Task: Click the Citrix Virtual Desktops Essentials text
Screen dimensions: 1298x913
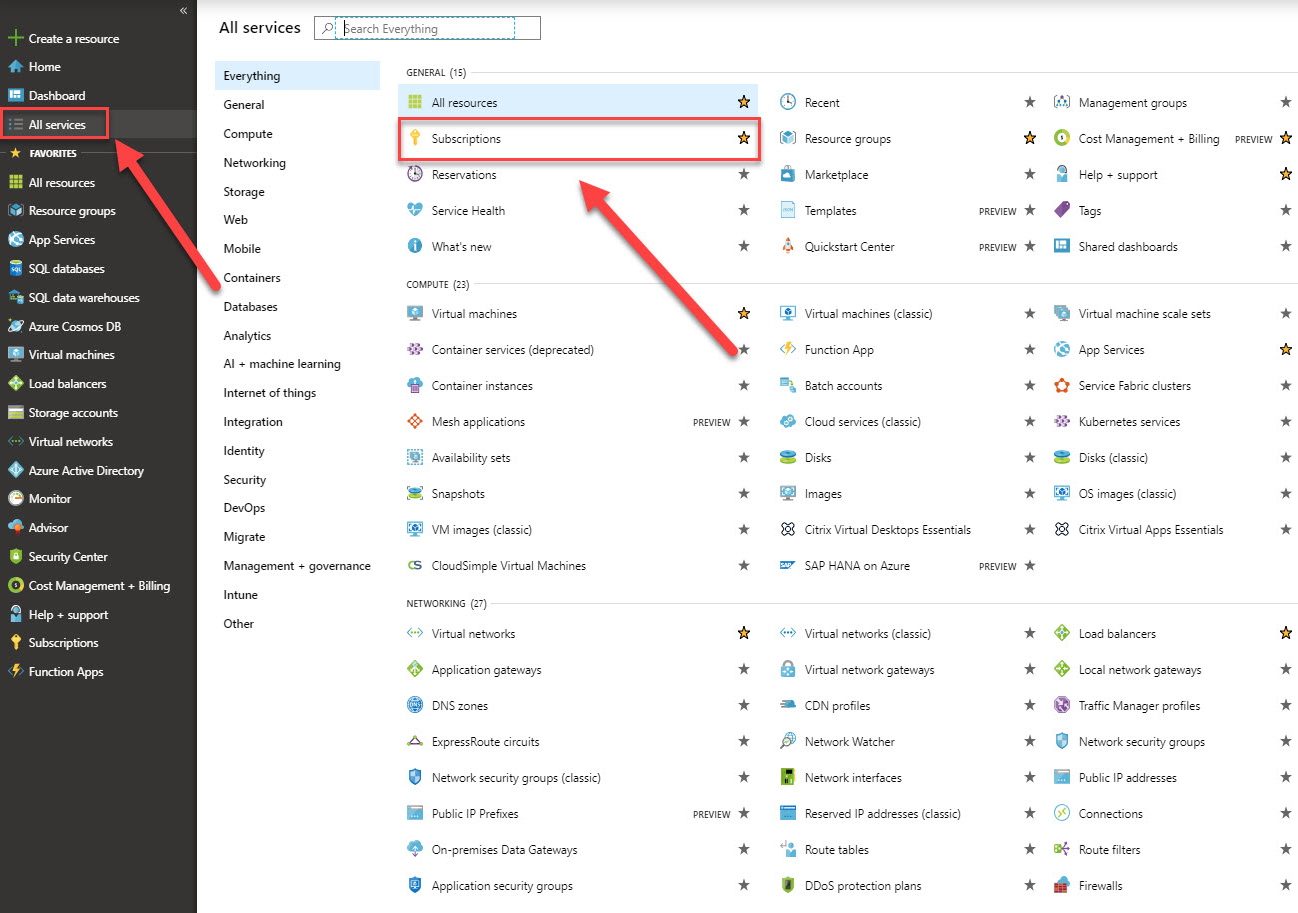Action: (888, 530)
